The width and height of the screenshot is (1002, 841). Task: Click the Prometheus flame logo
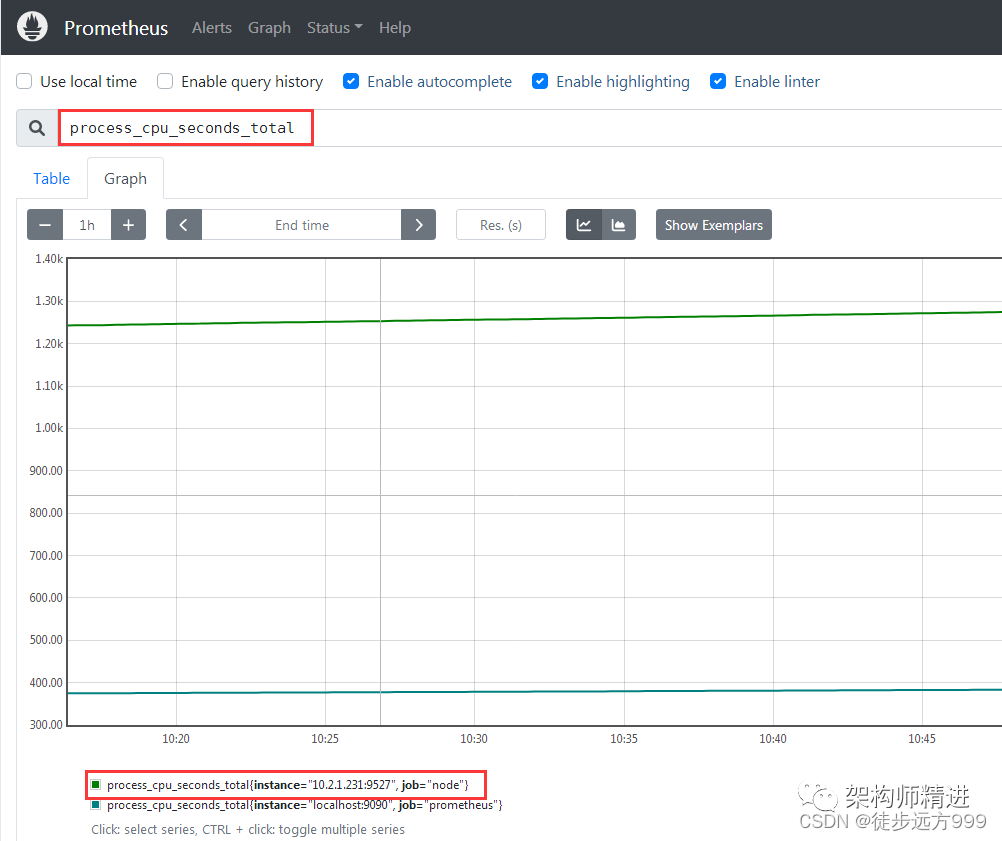click(32, 27)
